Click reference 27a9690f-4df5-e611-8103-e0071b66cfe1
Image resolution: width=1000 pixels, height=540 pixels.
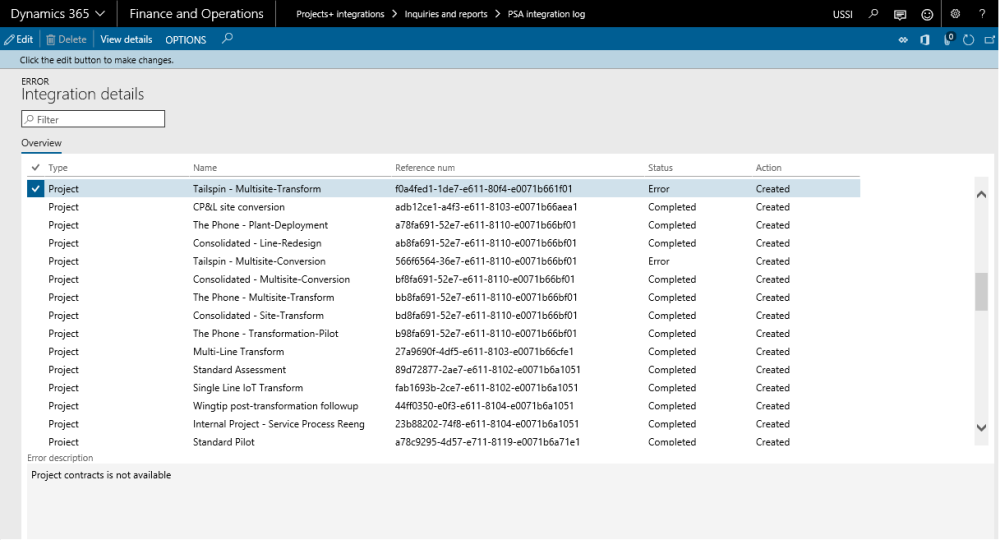(x=484, y=351)
